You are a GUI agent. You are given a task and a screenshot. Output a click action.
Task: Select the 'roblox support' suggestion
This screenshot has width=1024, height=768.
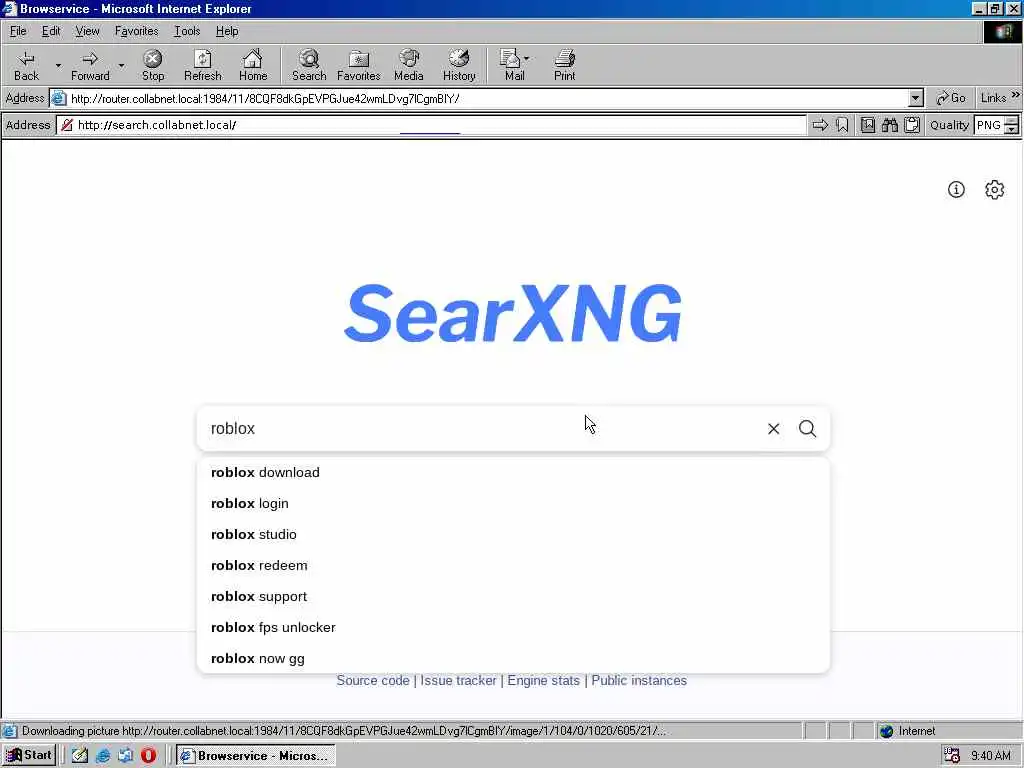(513, 596)
